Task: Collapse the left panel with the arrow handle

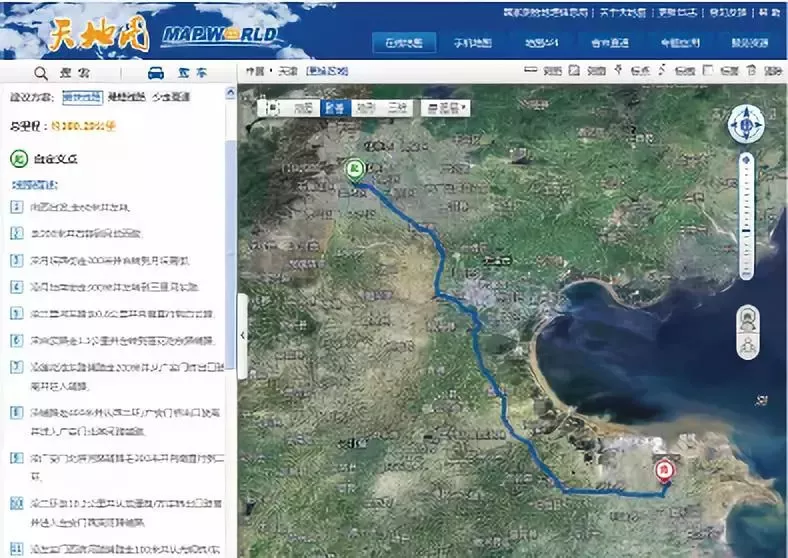Action: [243, 336]
